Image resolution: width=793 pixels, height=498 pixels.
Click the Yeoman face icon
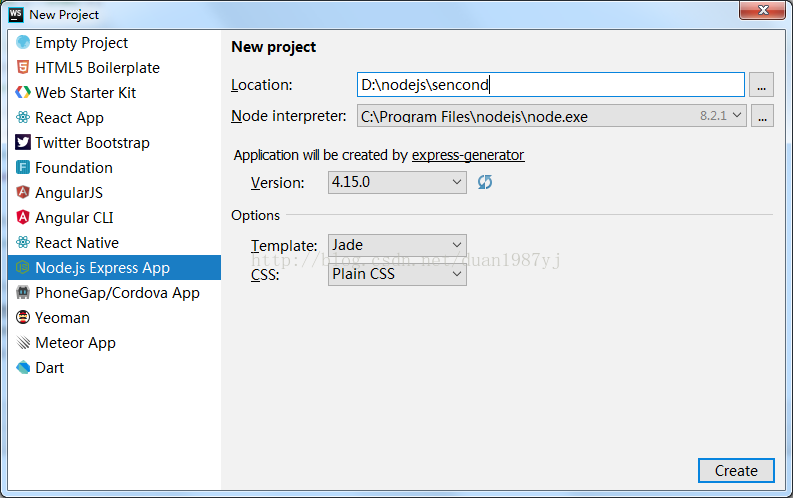23,318
